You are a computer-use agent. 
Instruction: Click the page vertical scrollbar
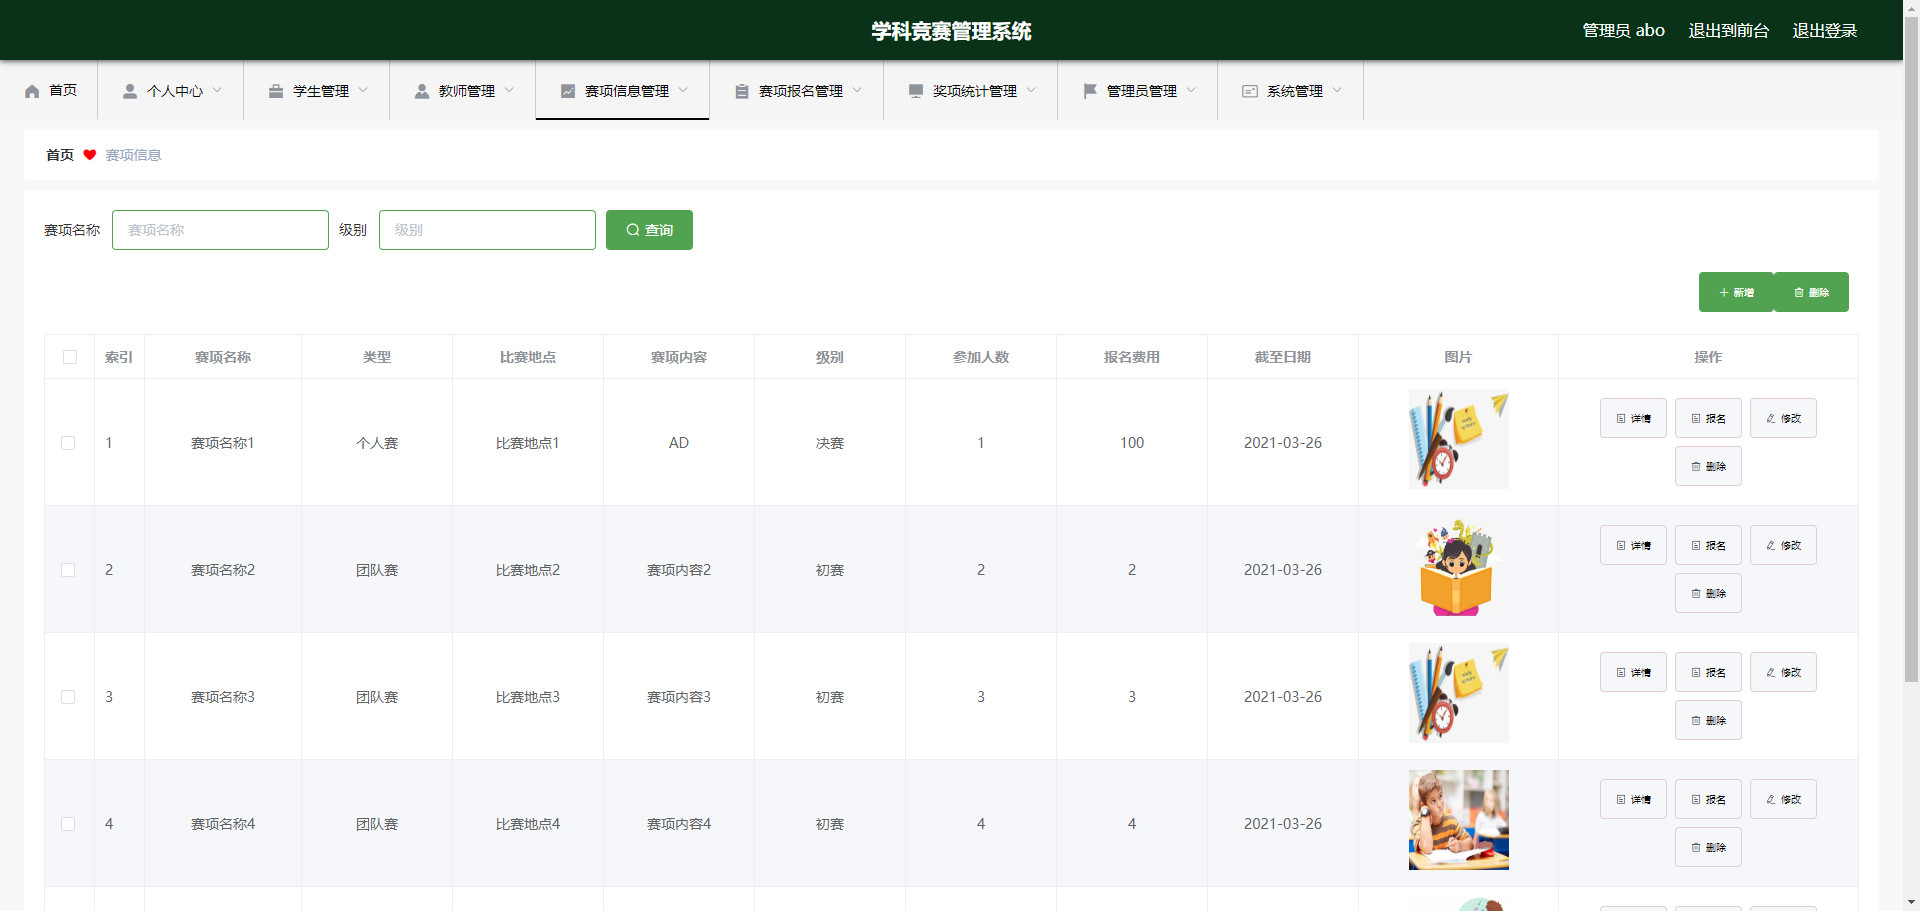tap(1911, 400)
